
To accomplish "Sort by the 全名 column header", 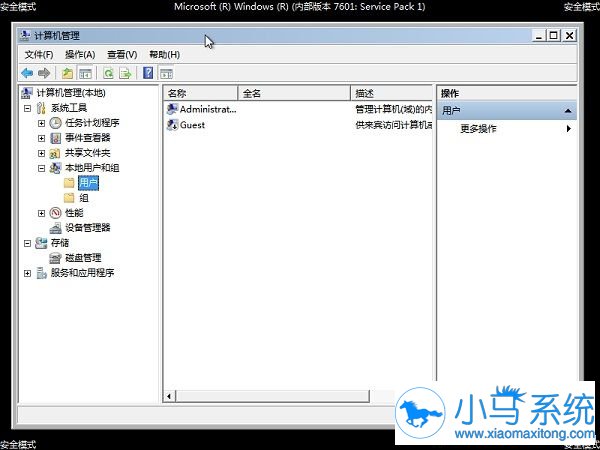I will tap(294, 93).
